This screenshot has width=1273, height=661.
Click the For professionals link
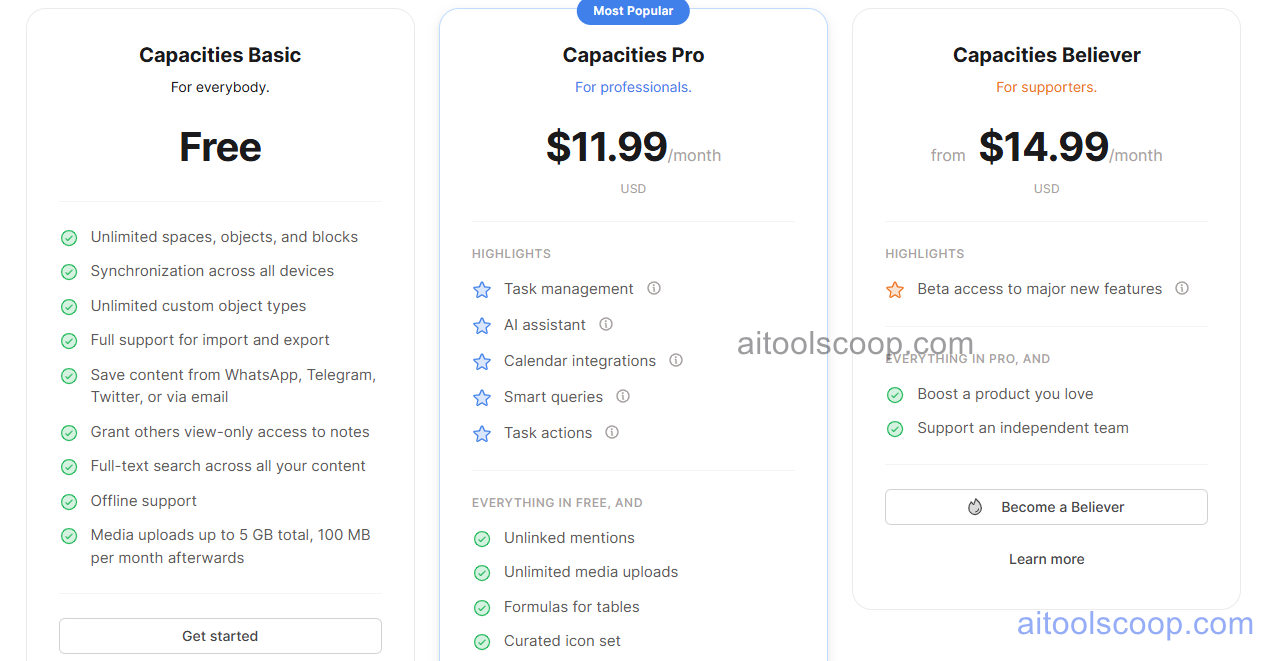[633, 87]
